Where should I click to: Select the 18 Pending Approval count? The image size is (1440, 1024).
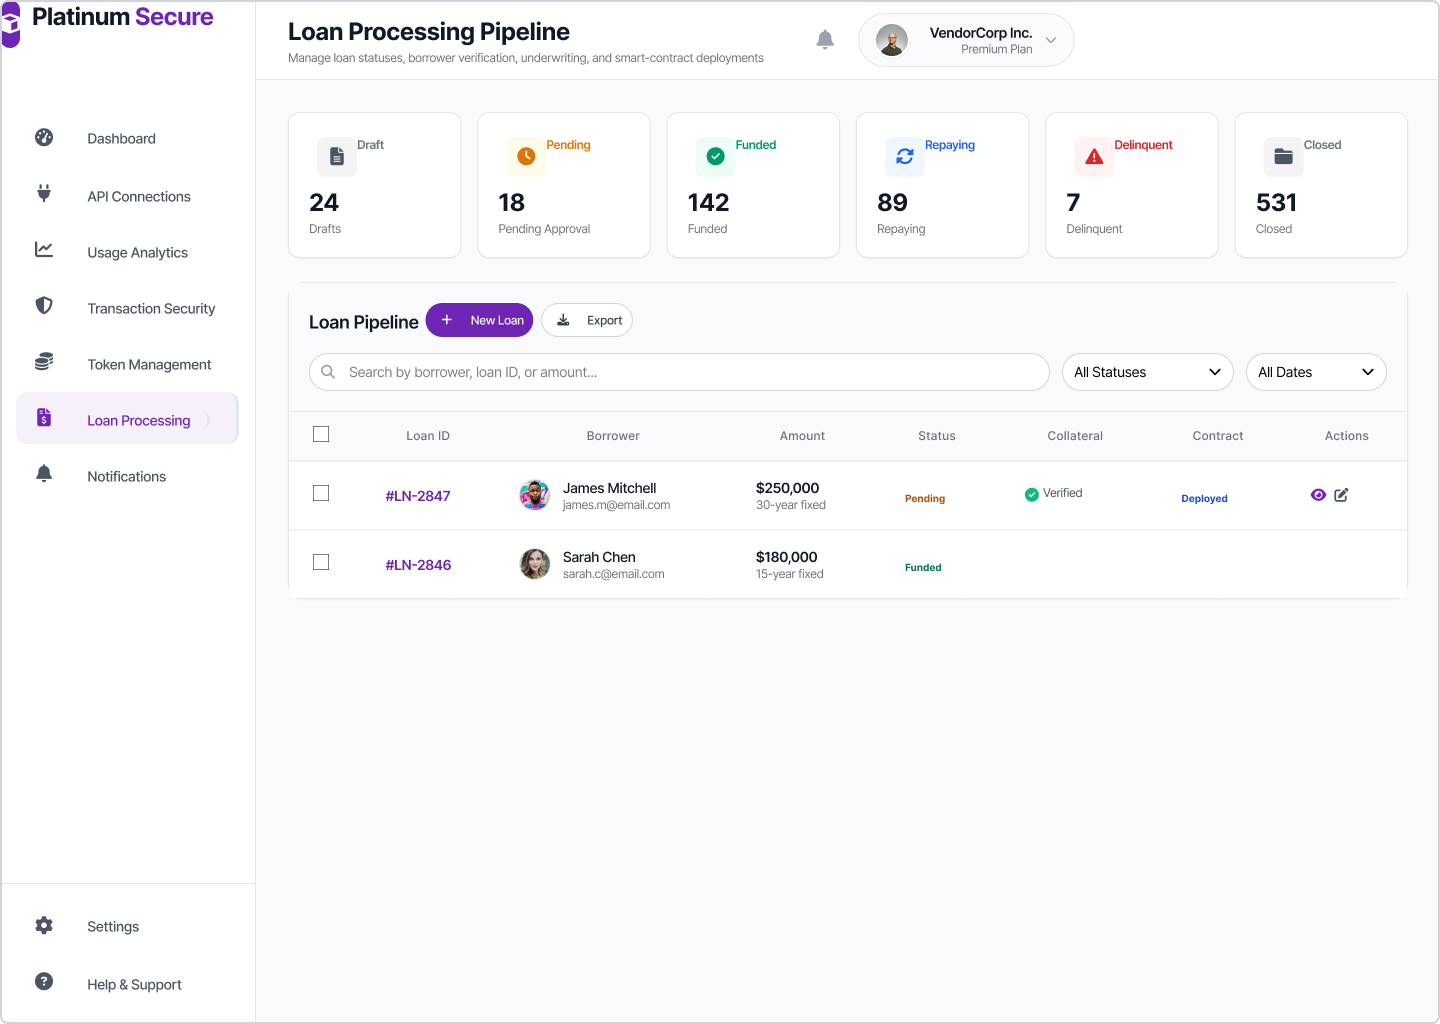[512, 203]
